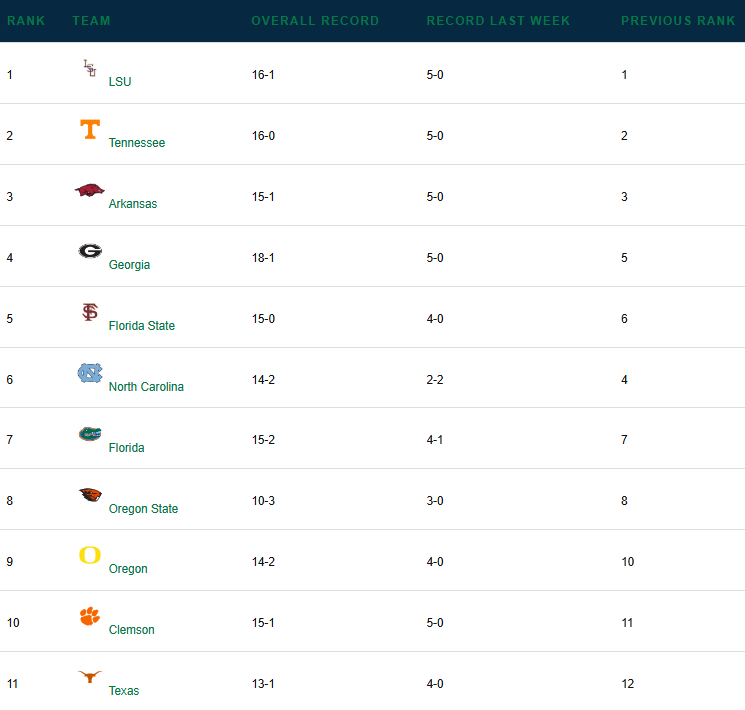Viewport: 745px width, 710px height.
Task: Click the Florida Gators logo
Action: 90,434
